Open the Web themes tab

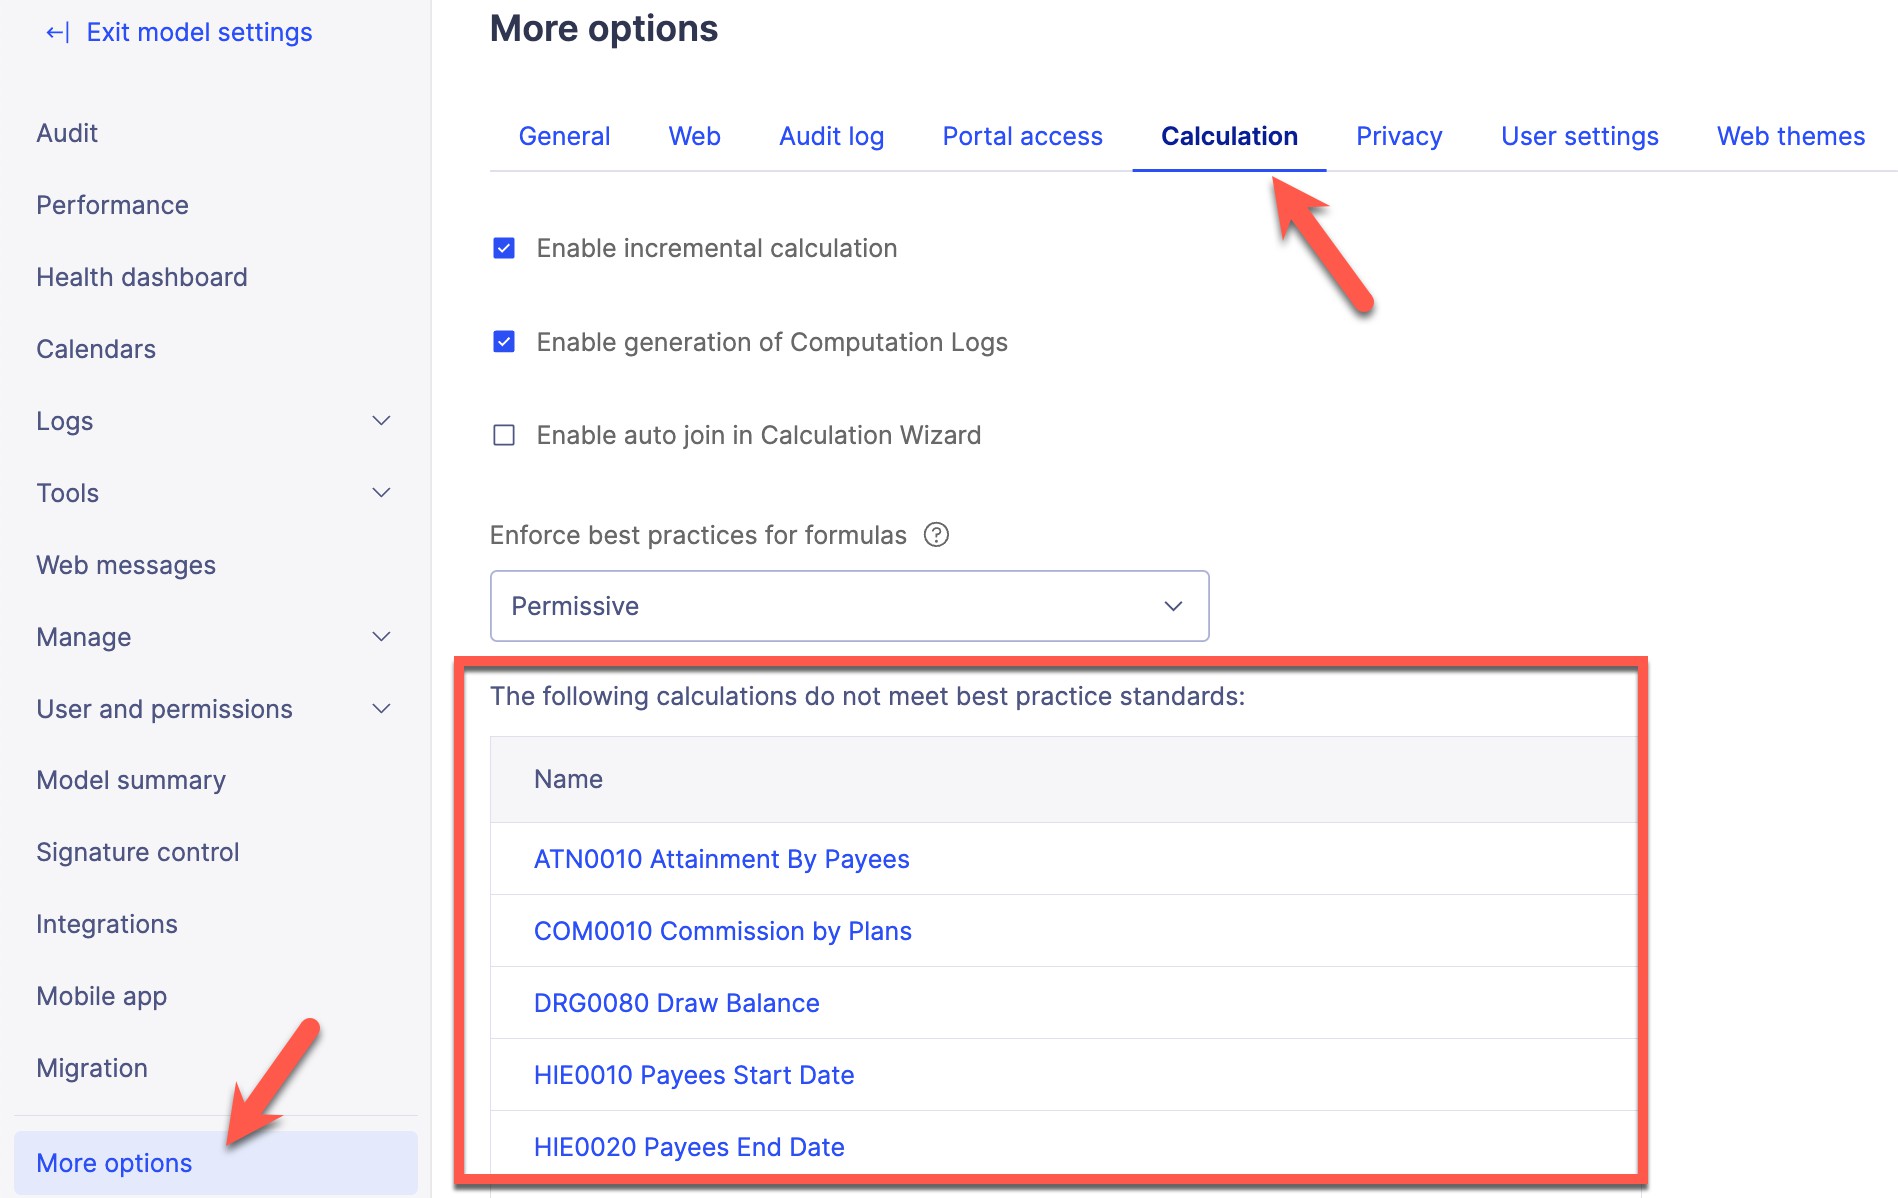pos(1790,136)
